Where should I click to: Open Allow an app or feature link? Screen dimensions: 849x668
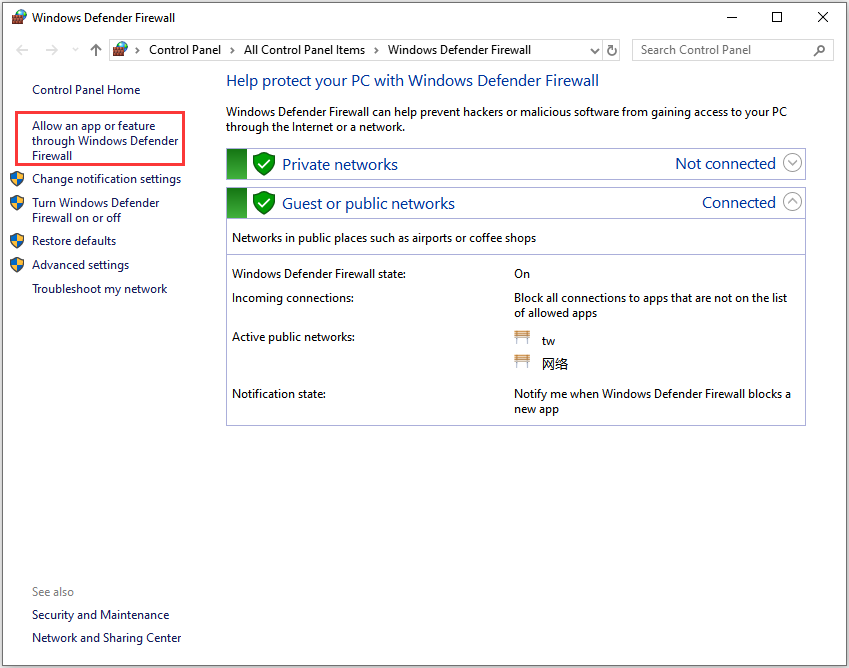point(105,141)
